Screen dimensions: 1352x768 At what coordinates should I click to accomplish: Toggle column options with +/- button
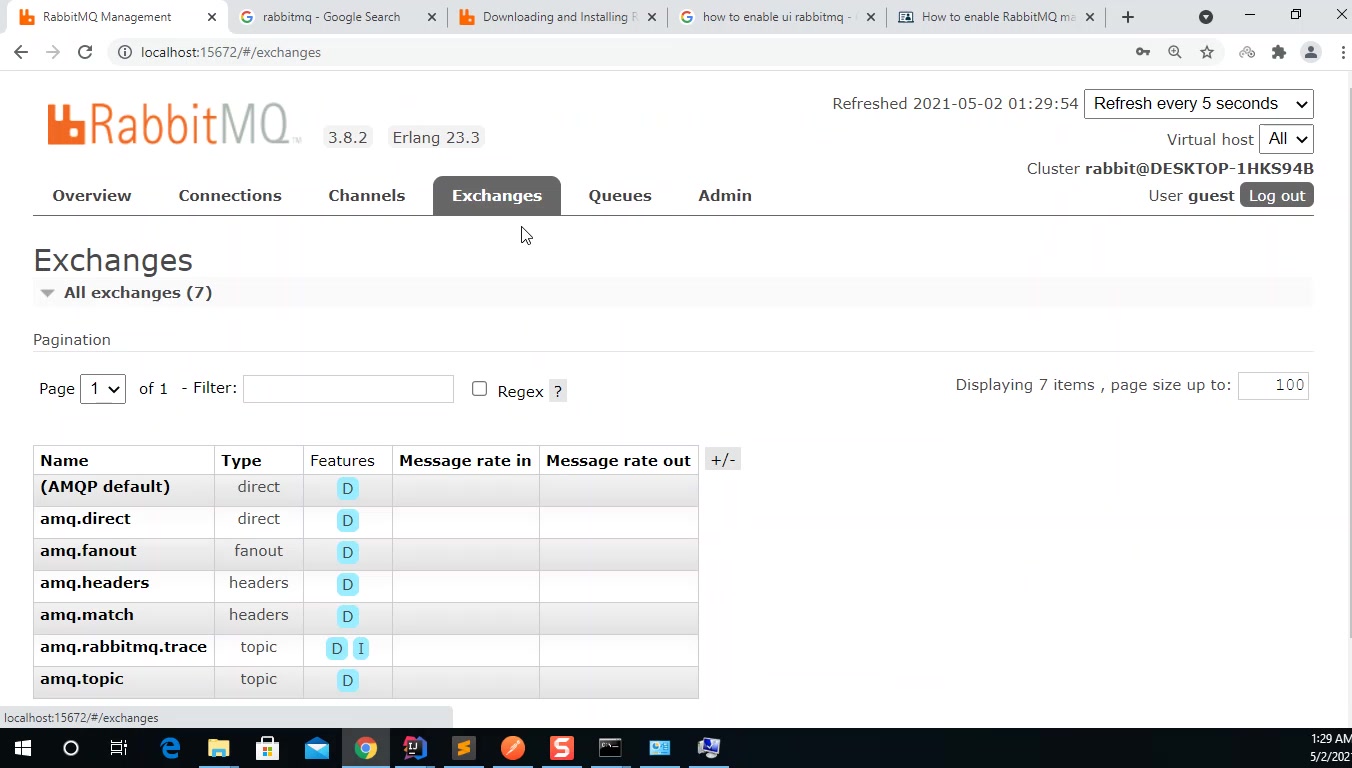722,460
